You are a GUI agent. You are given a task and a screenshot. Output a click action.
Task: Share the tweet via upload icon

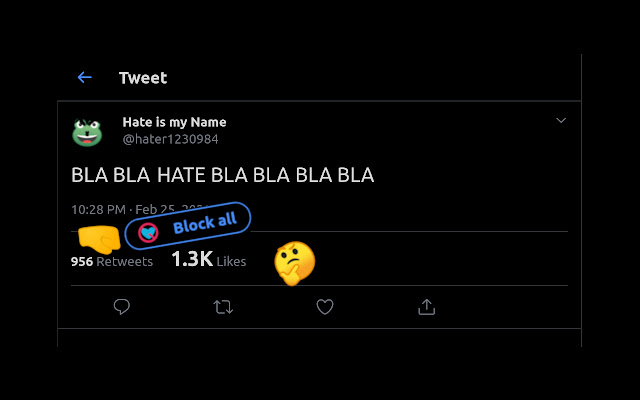click(x=427, y=307)
